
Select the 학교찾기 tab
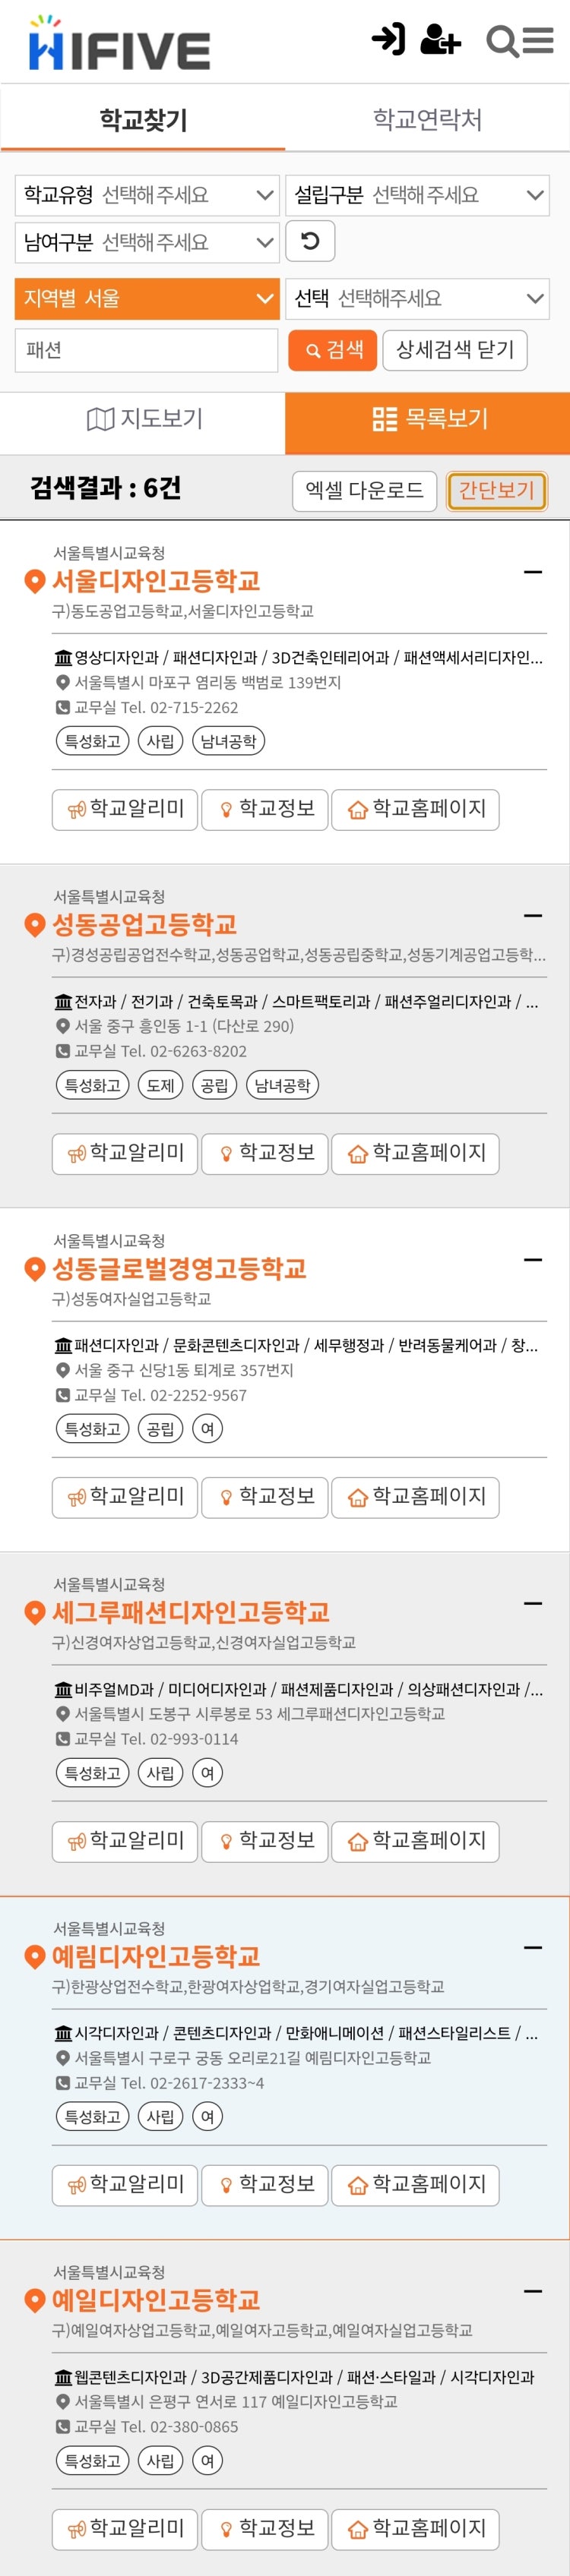[143, 120]
